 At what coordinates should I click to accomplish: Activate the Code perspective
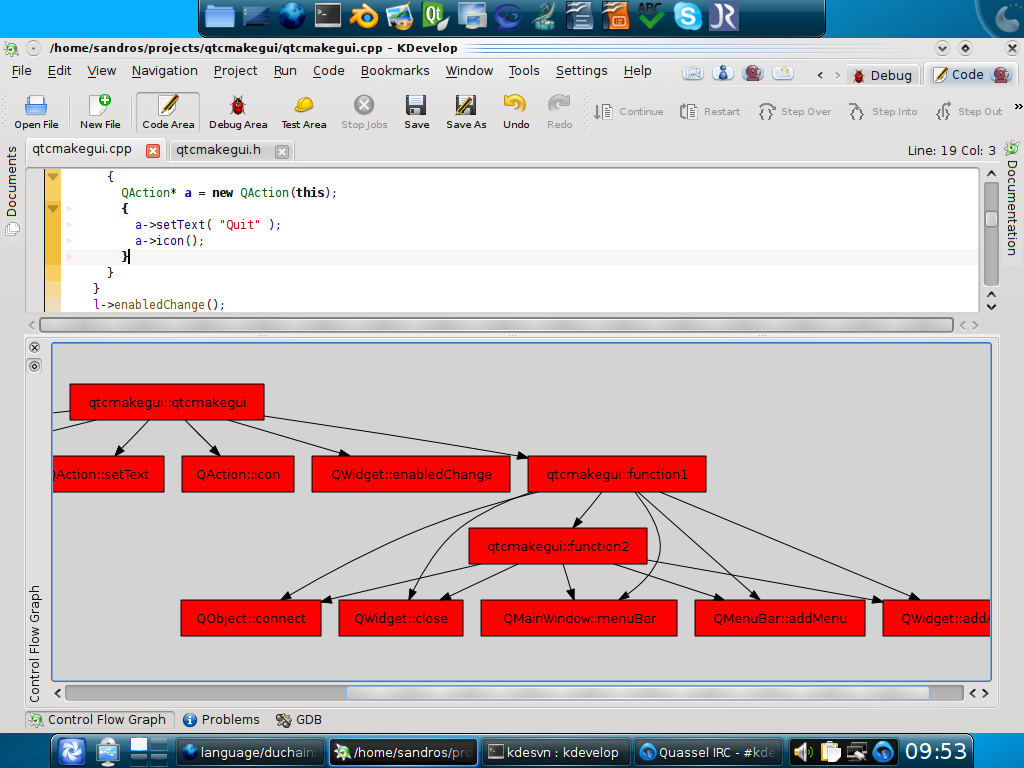click(x=962, y=75)
